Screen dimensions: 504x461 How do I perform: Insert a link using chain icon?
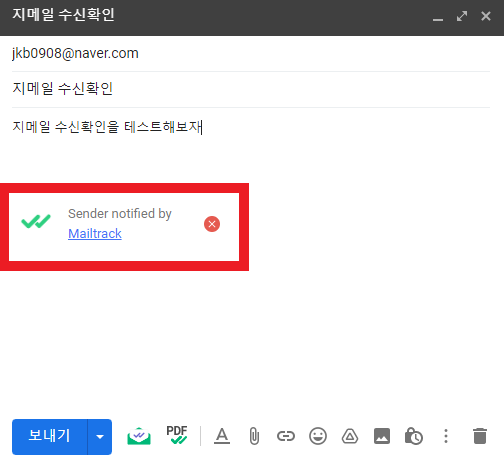(286, 436)
